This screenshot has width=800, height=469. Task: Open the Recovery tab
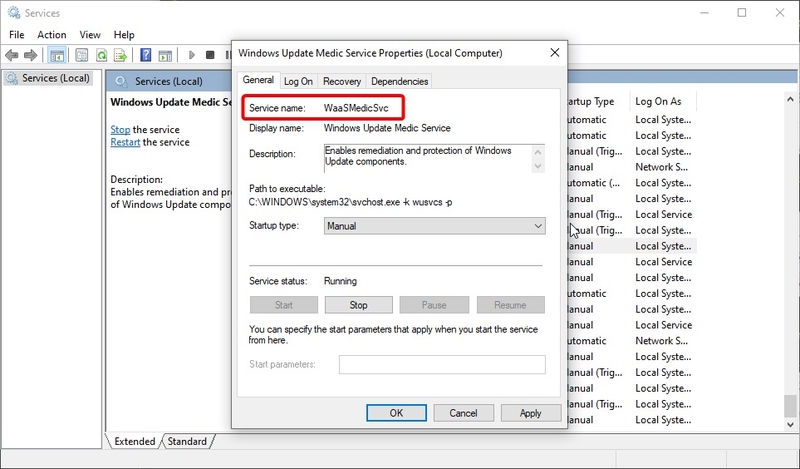342,81
